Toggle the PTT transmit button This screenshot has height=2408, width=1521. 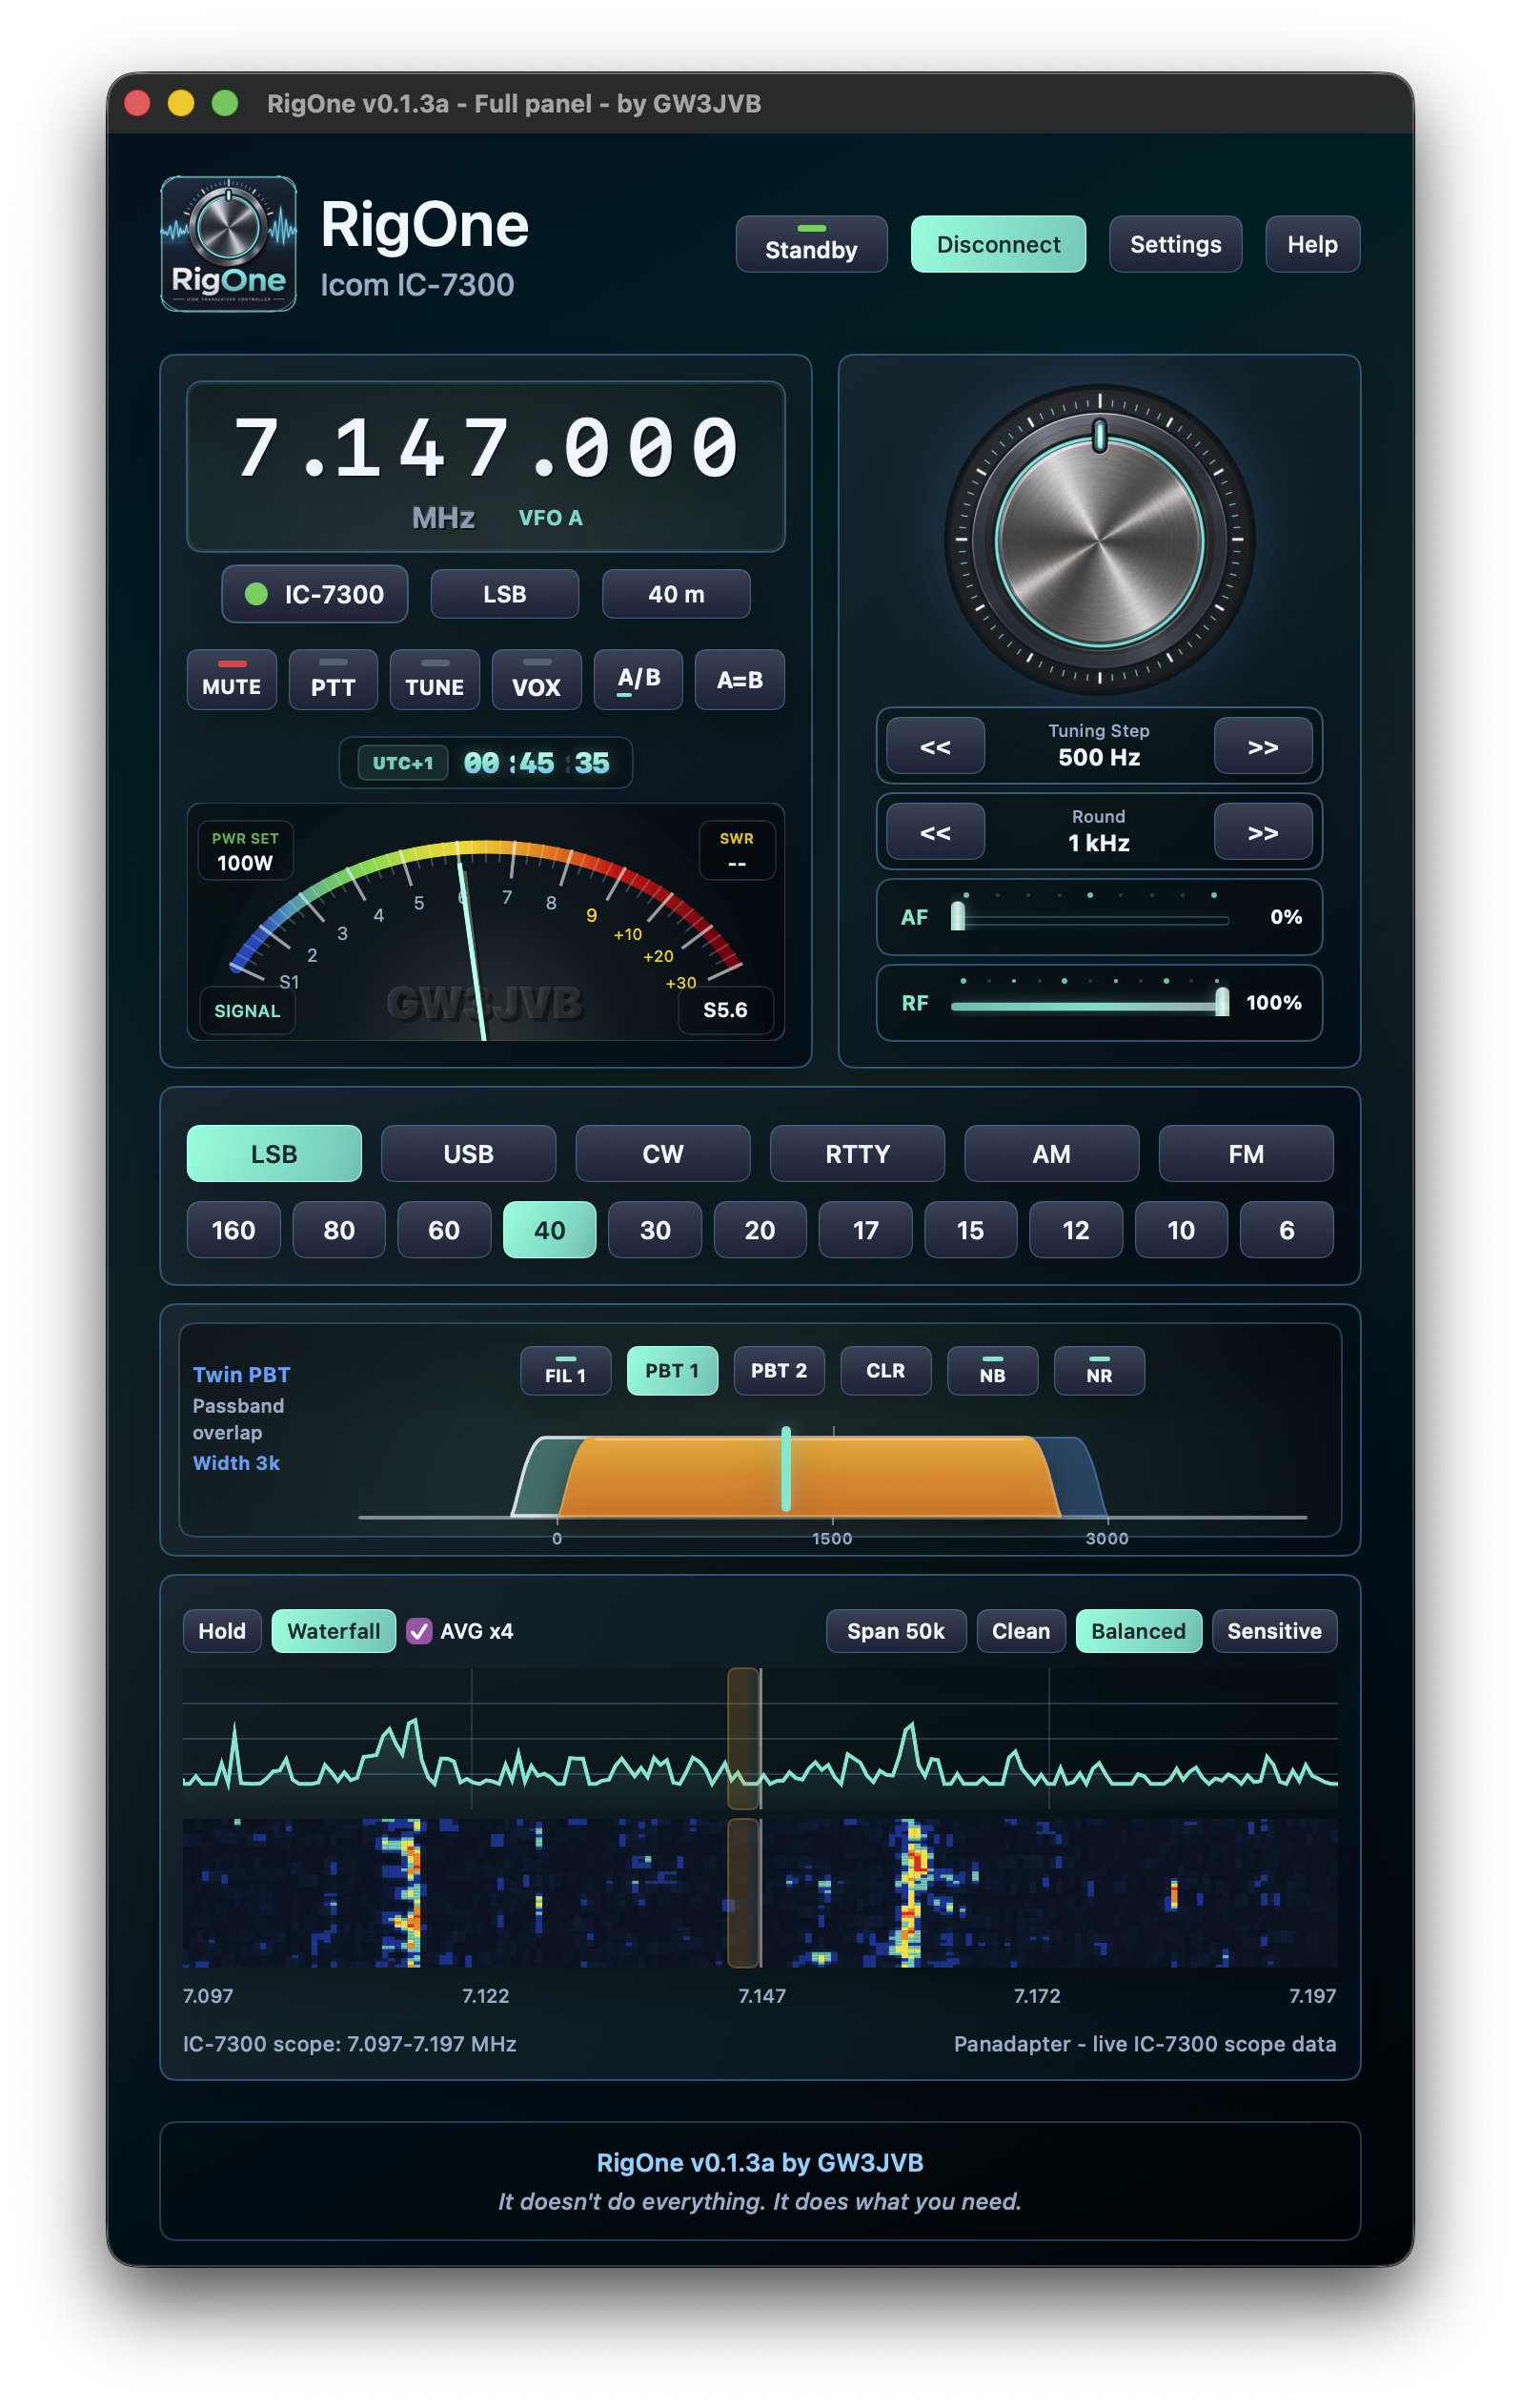(x=333, y=680)
